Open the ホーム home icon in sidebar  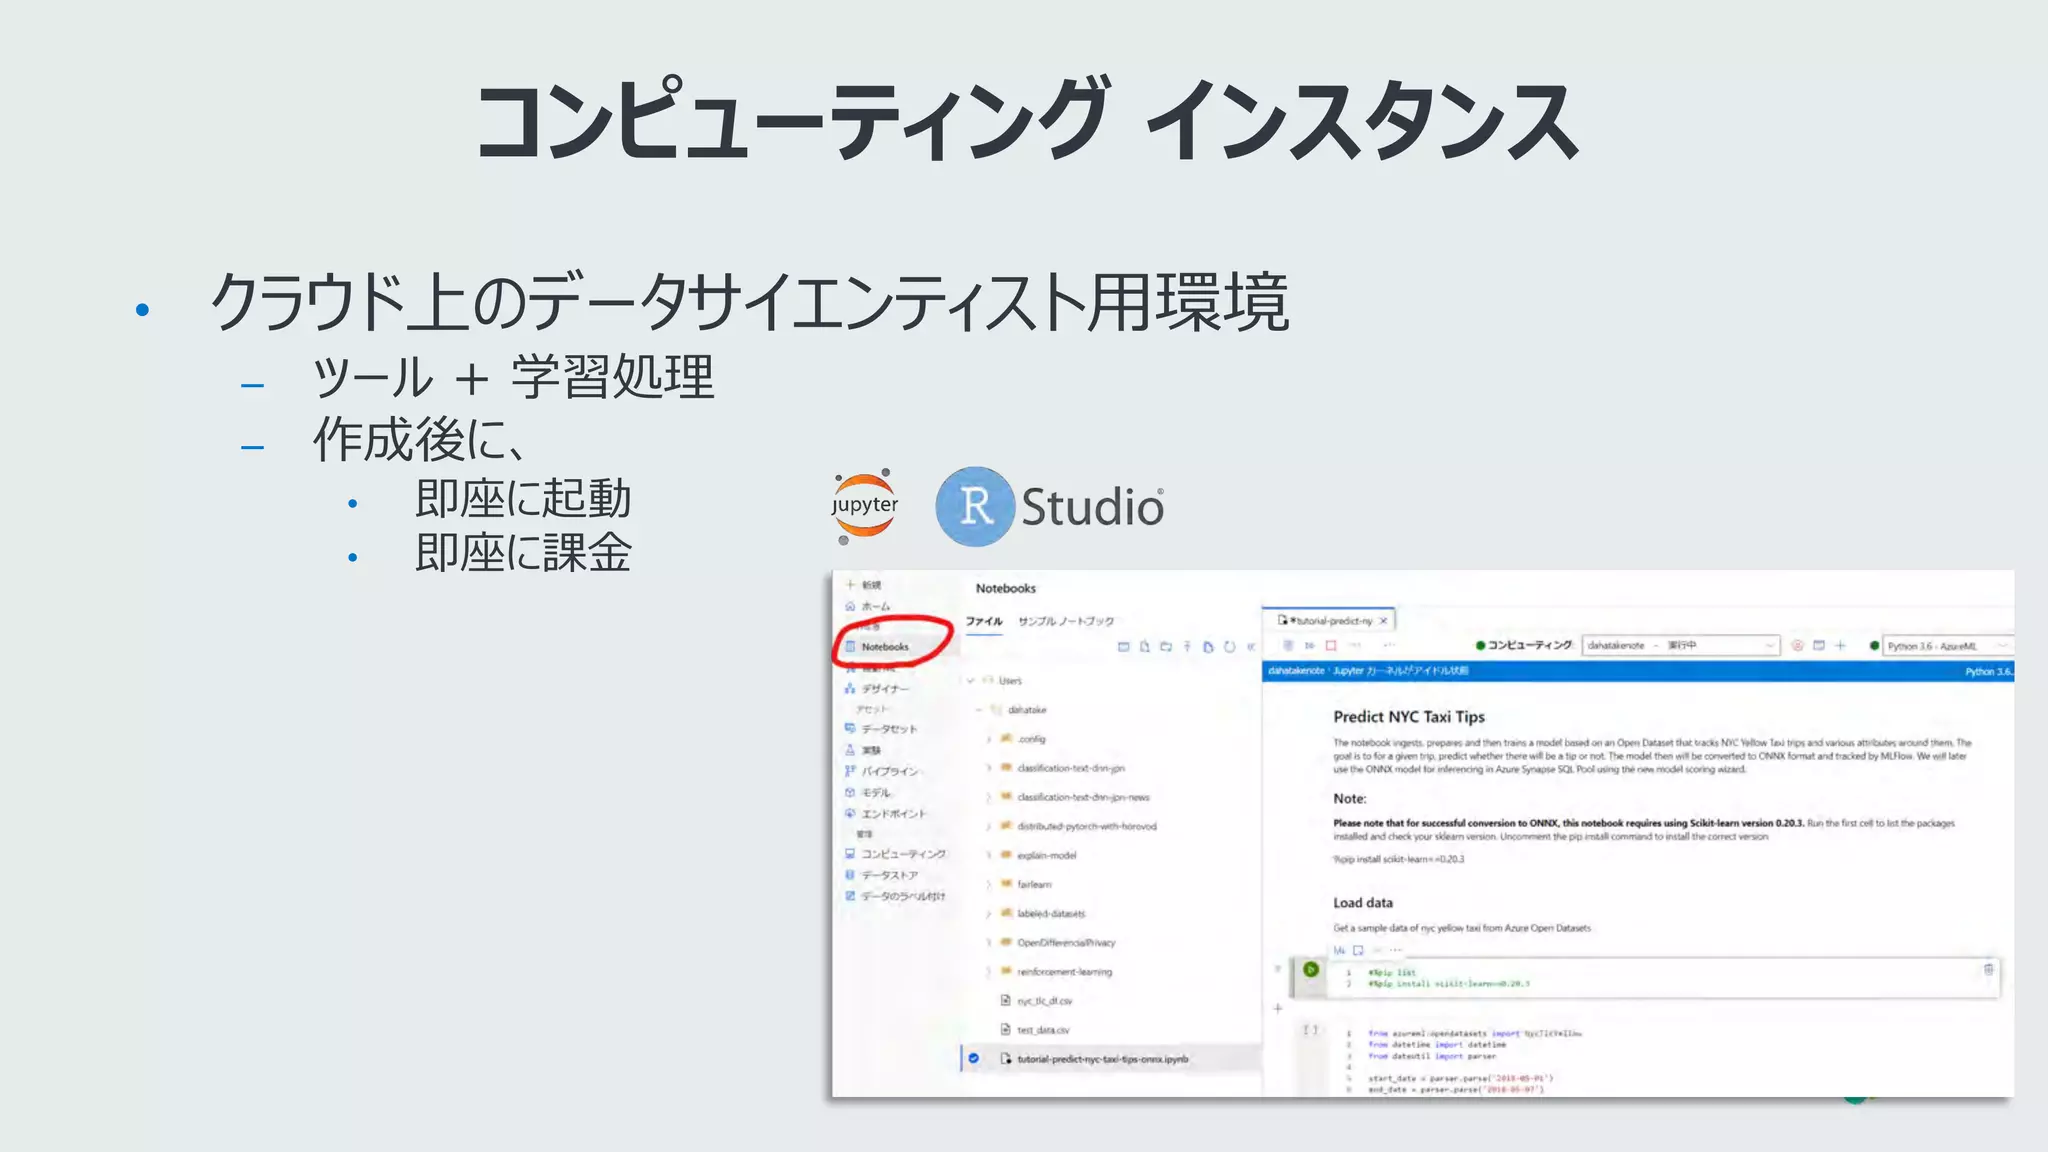pos(851,606)
